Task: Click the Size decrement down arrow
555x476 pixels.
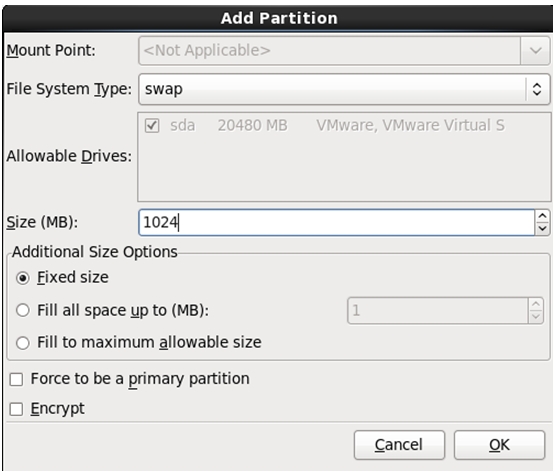Action: (542, 229)
